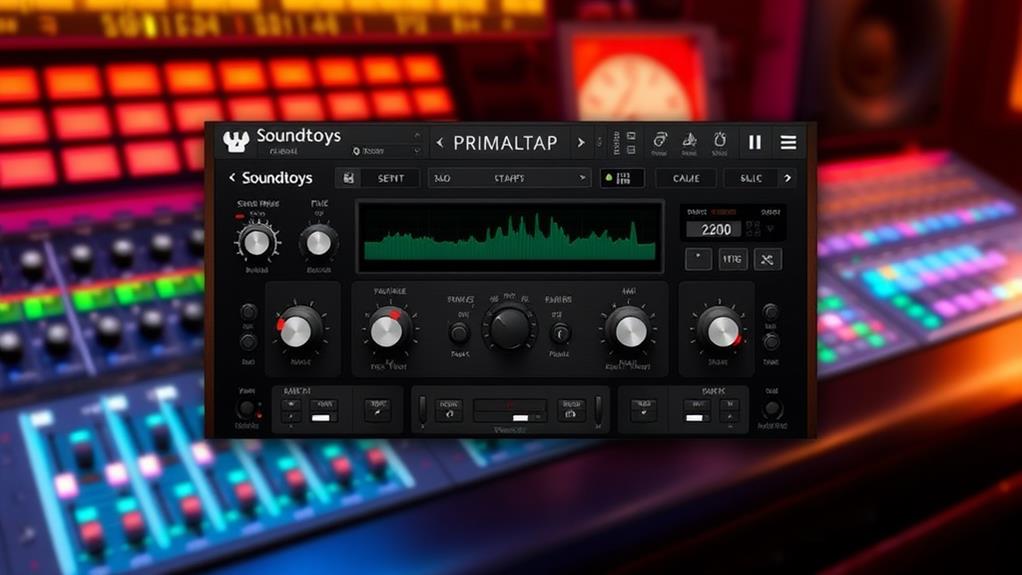Click check button at bottom-right panel's left end
Image resolution: width=1022 pixels, height=575 pixels.
(644, 410)
